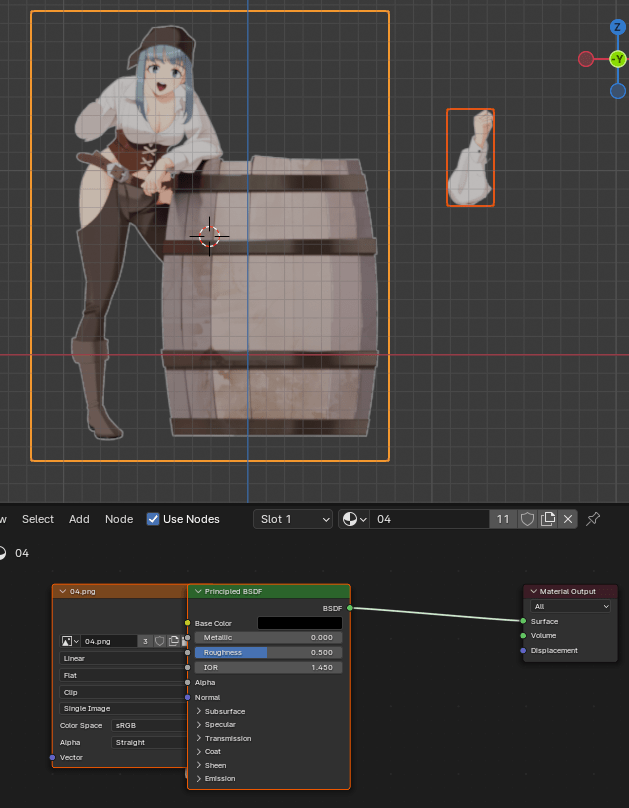Click the material user count button 11

[503, 519]
